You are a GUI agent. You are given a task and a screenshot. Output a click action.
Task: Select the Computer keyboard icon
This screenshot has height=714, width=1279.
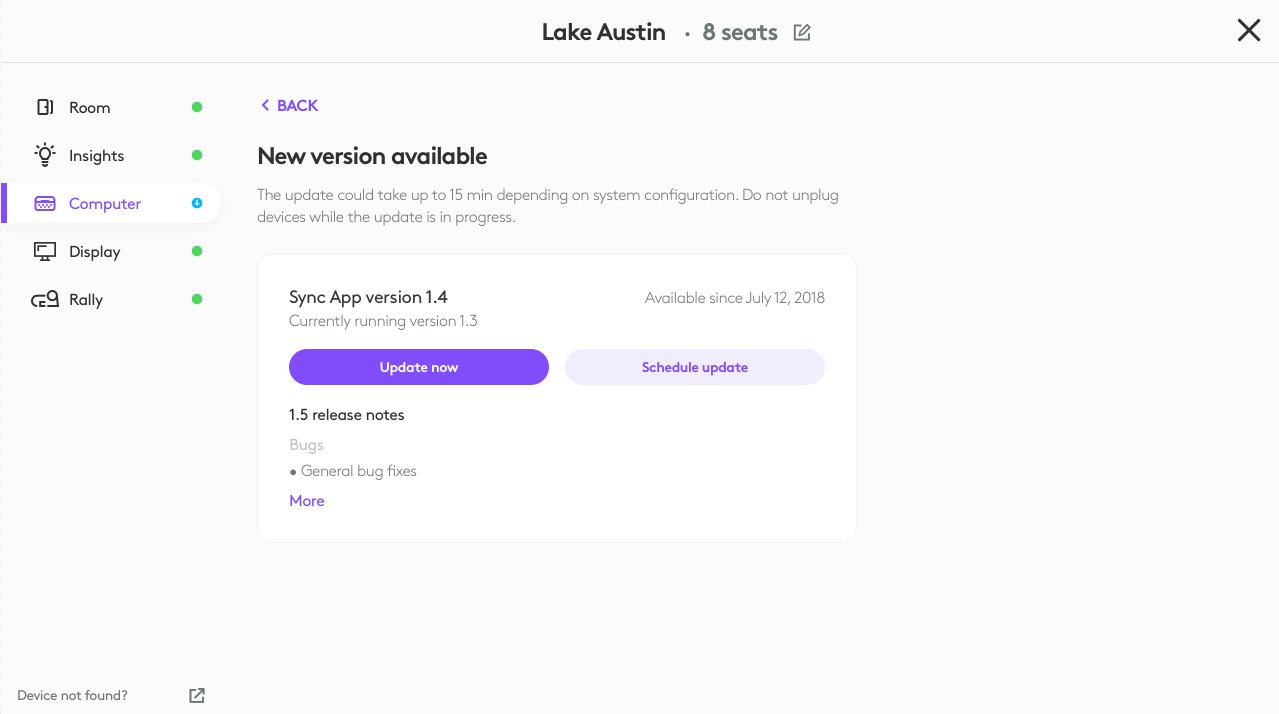pos(45,203)
